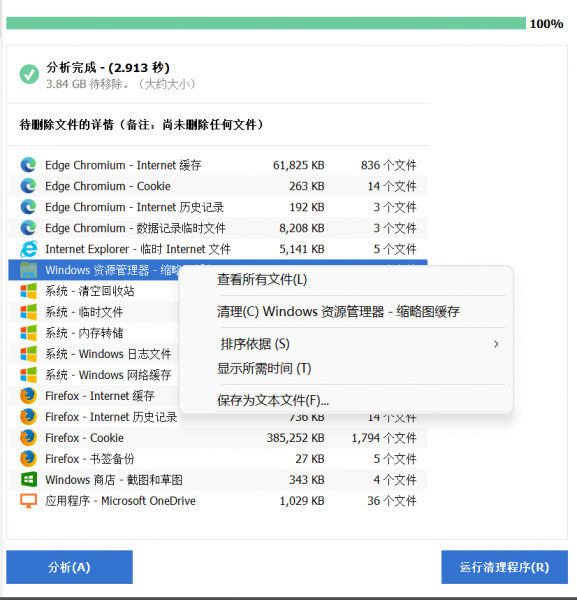Click the Edge icon beside Internet 历史记录

(28, 207)
